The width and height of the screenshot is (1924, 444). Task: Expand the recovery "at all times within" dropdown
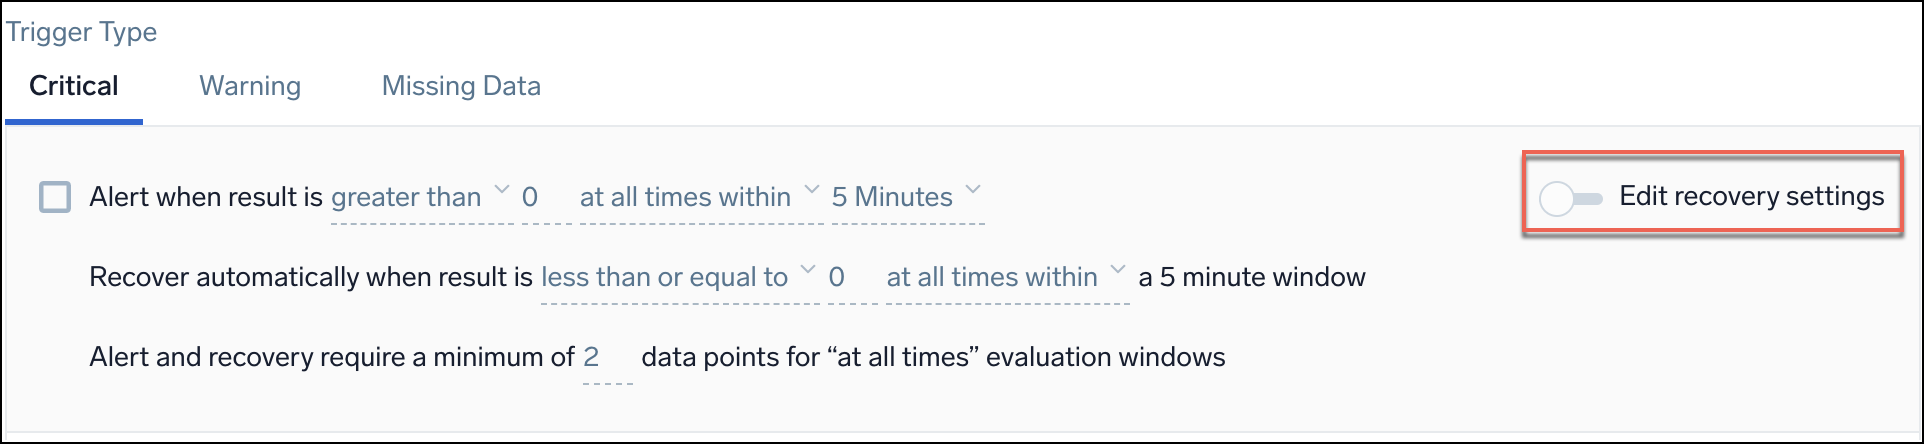993,278
